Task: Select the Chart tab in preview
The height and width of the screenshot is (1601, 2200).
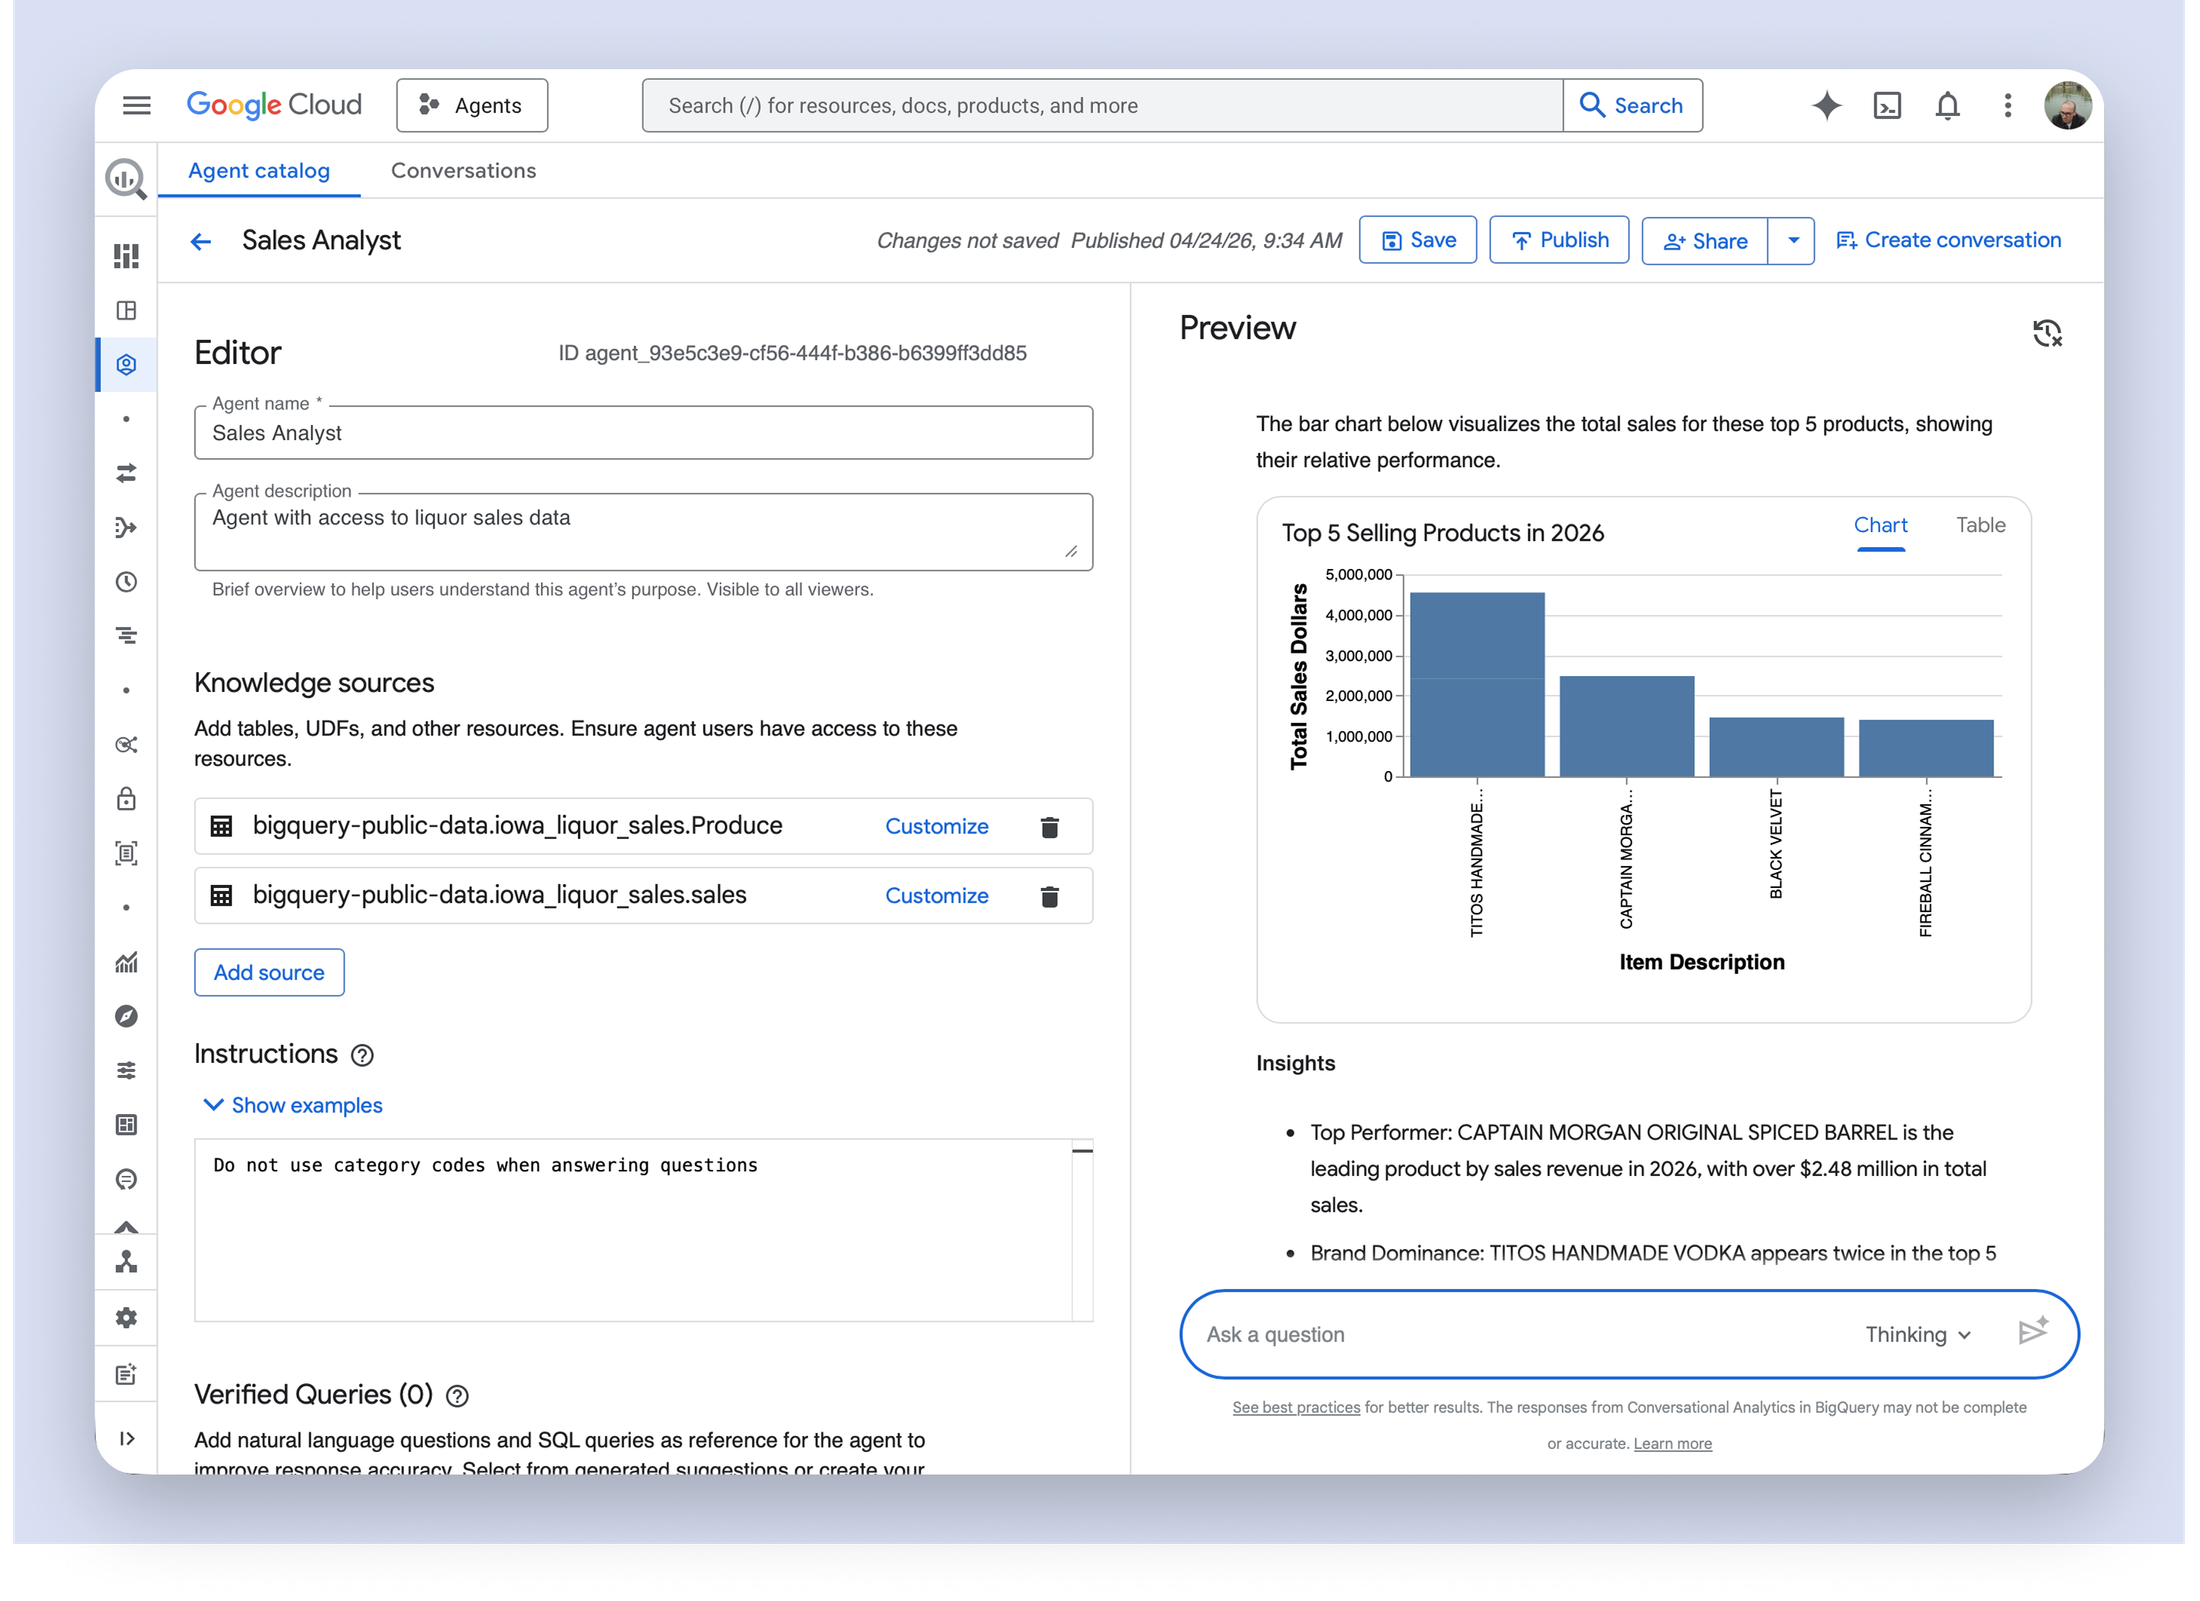Action: point(1880,526)
